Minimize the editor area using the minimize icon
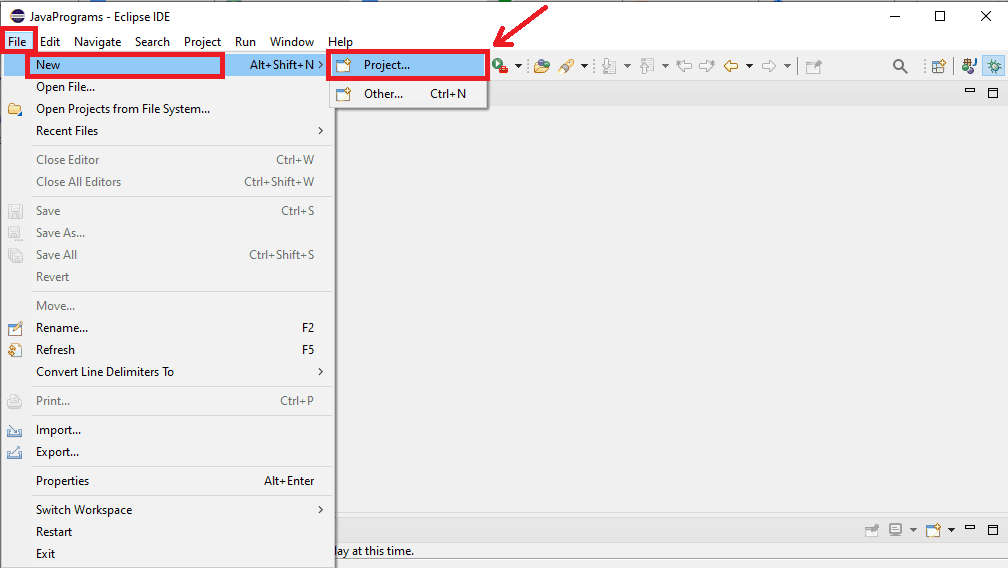The width and height of the screenshot is (1008, 568). (970, 91)
